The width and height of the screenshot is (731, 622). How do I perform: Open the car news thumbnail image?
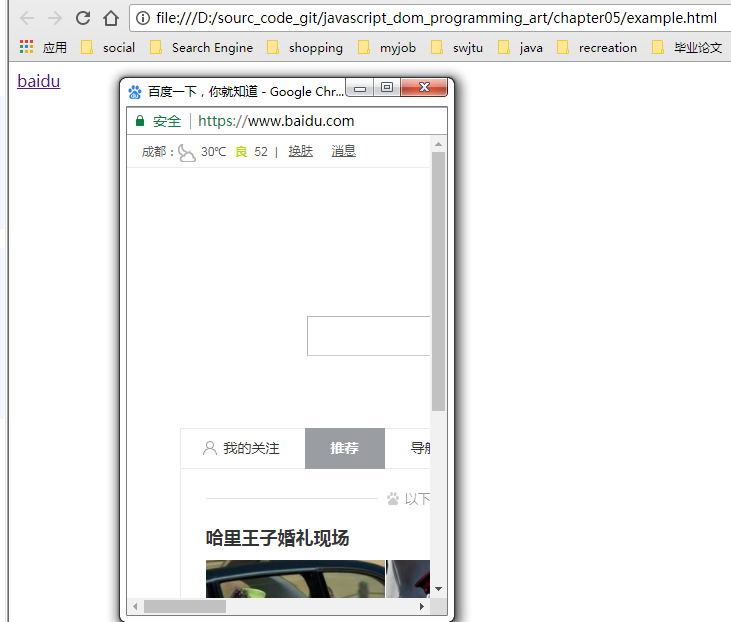[x=296, y=579]
